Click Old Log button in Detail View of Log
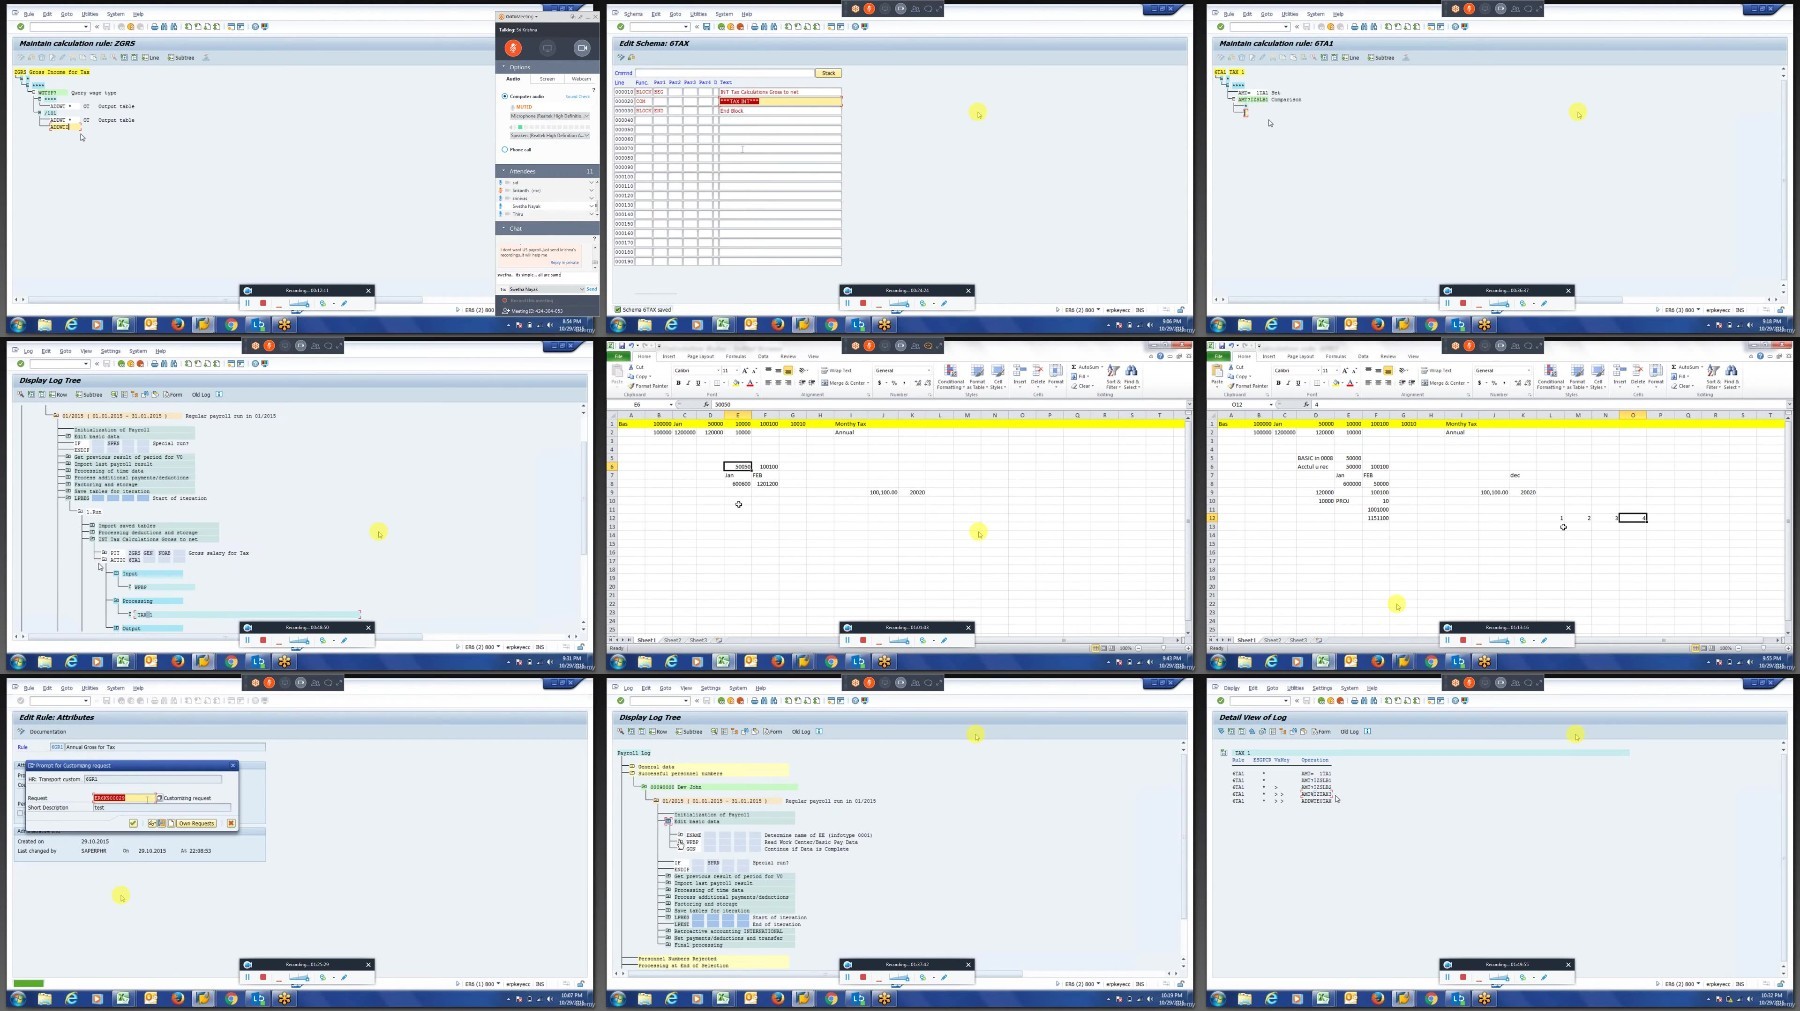The height and width of the screenshot is (1011, 1800). pyautogui.click(x=1349, y=732)
